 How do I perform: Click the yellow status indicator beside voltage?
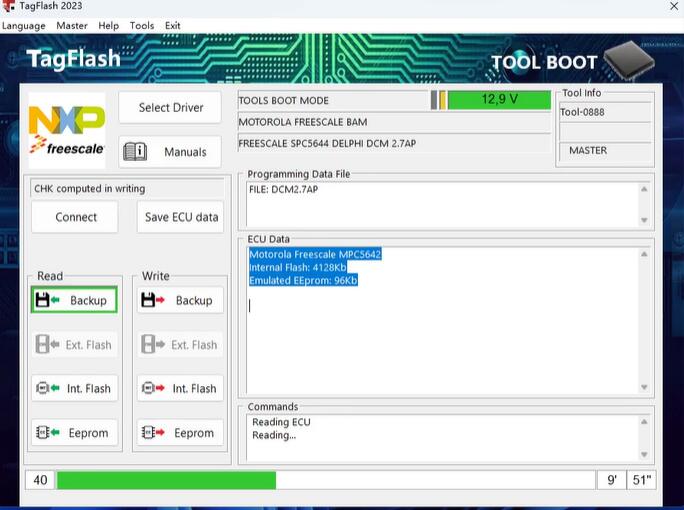[442, 100]
